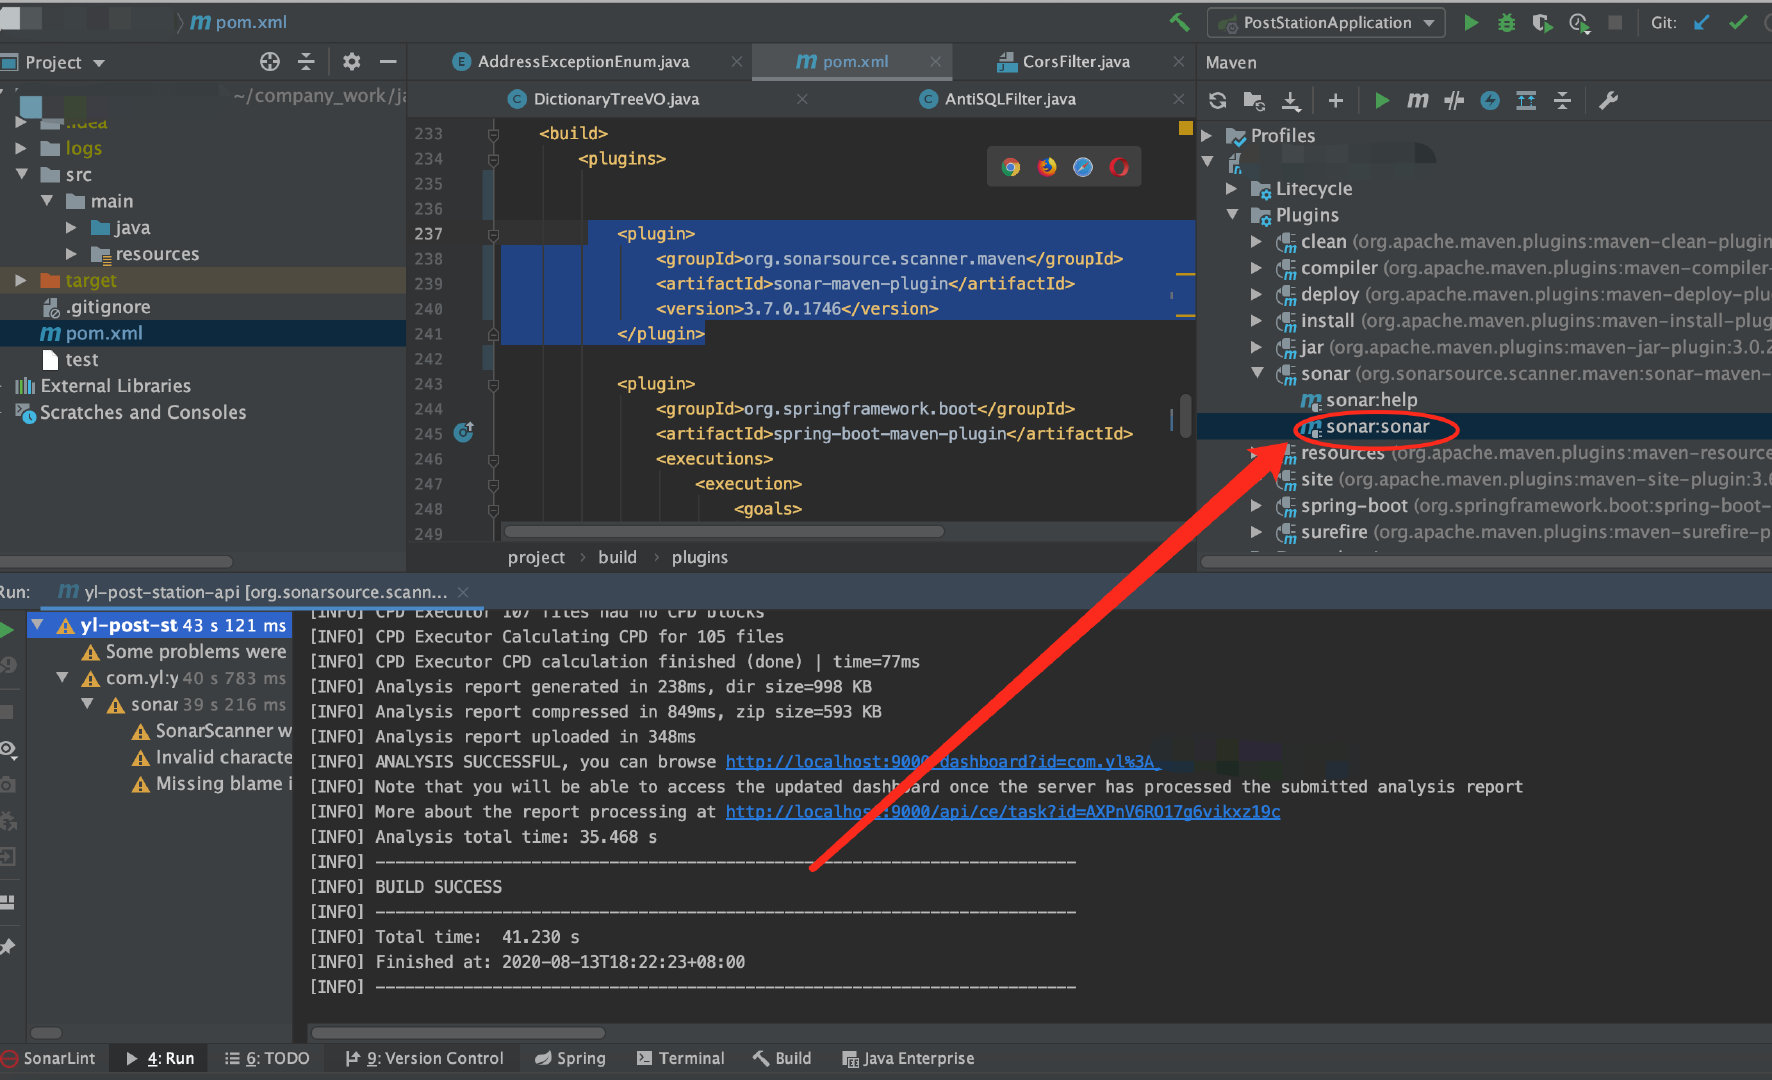The image size is (1772, 1080).
Task: Collapse the src folder in project tree
Action: pos(21,174)
